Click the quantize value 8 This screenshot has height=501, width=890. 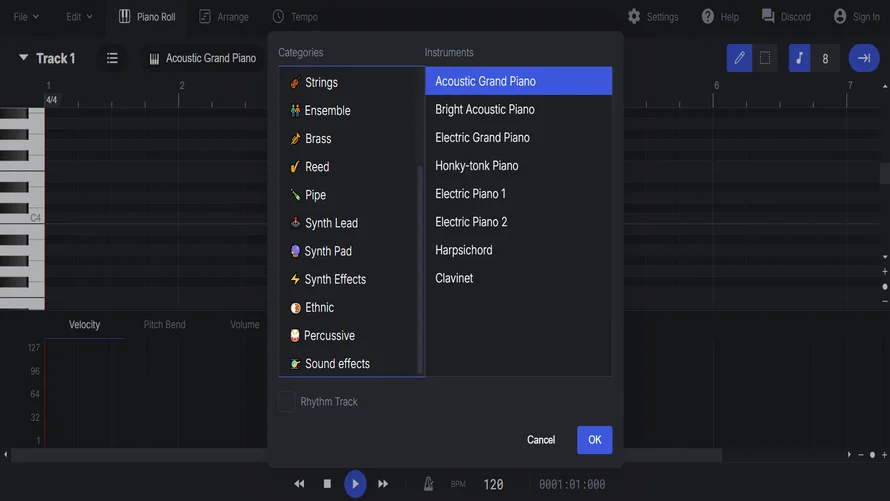coord(825,58)
